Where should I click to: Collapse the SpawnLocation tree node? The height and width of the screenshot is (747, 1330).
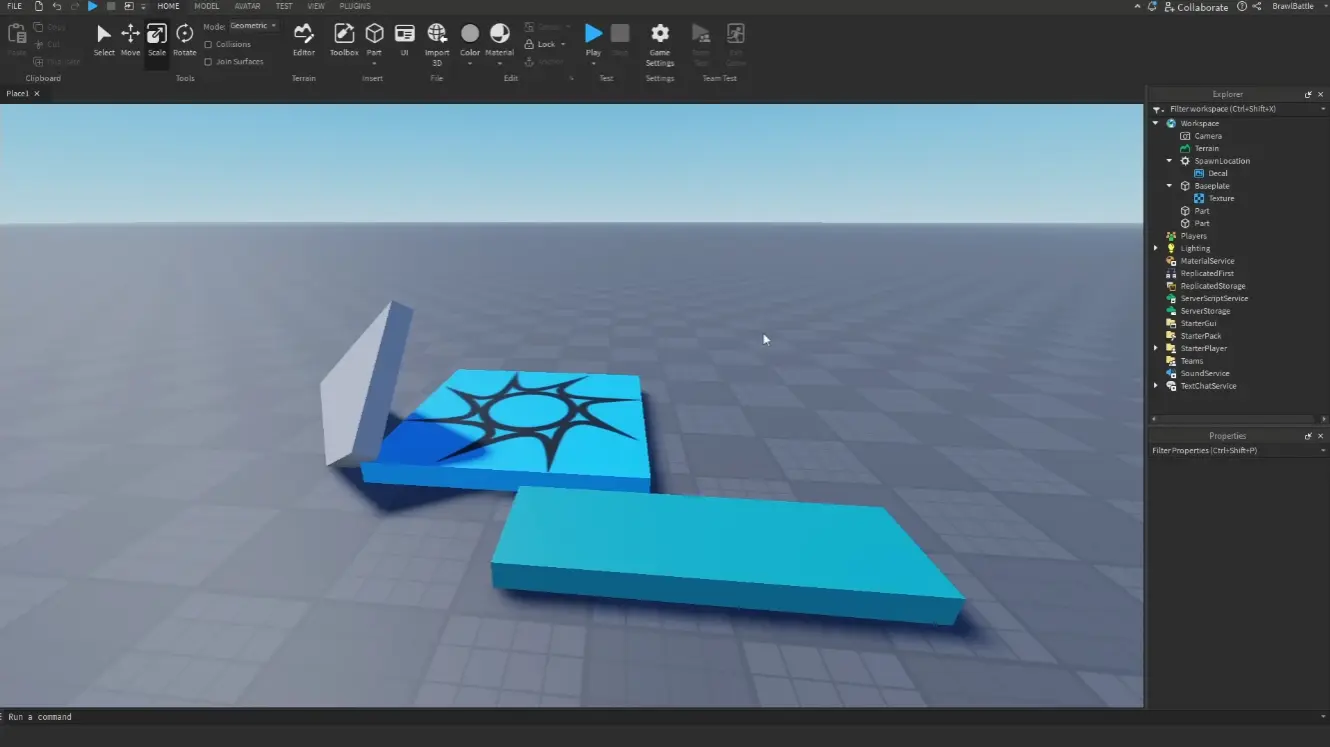1170,160
